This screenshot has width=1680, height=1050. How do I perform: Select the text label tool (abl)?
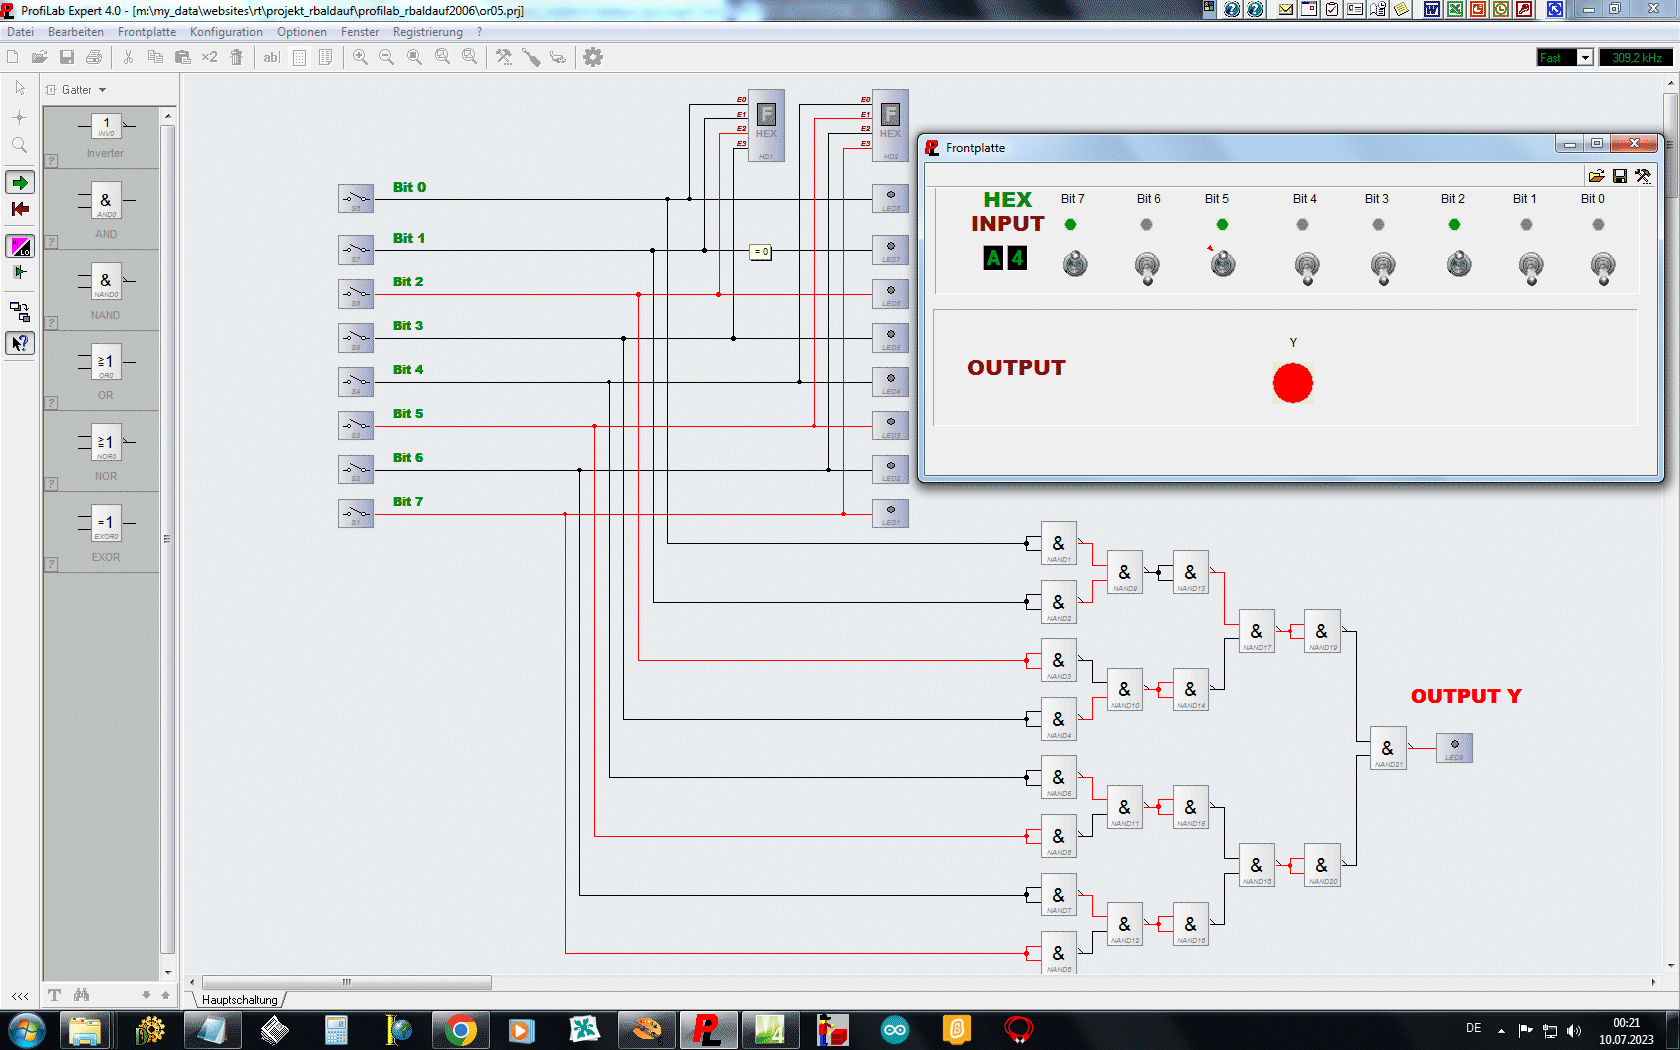(x=271, y=57)
